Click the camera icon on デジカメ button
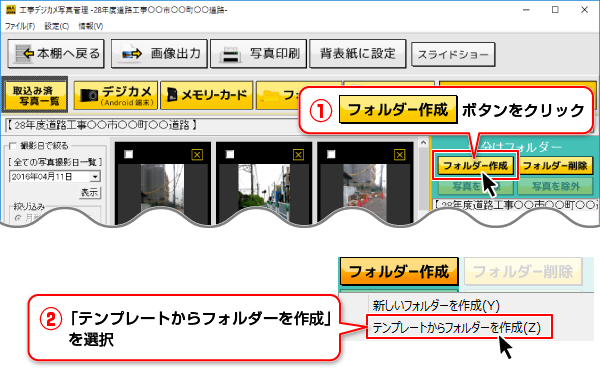Viewport: 600px width, 369px height. [89, 95]
